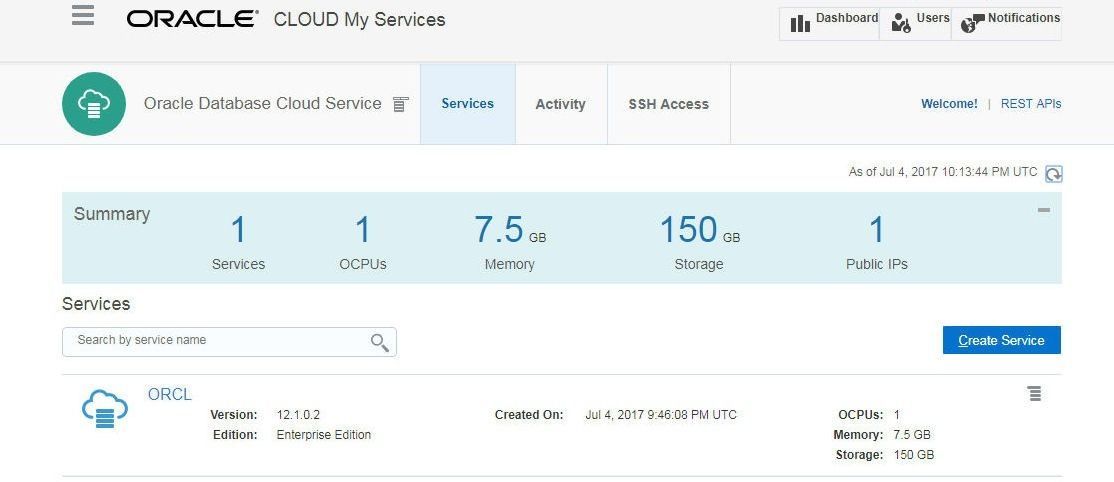
Task: Click the Search by service name field
Action: click(229, 341)
